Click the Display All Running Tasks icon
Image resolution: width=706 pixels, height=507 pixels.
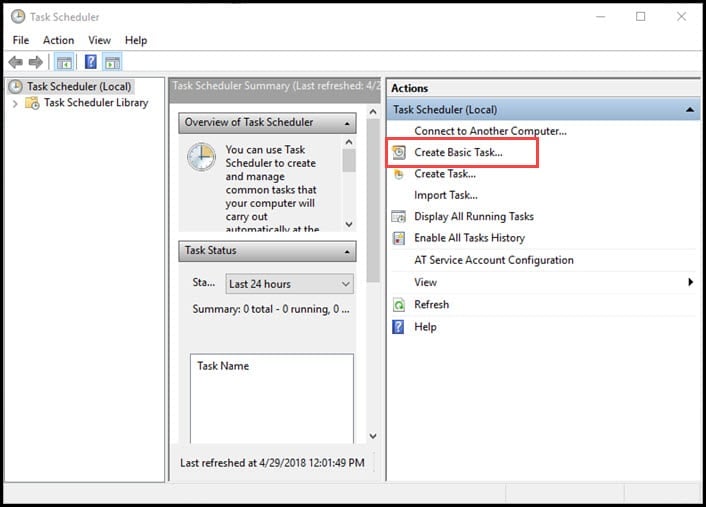[399, 217]
